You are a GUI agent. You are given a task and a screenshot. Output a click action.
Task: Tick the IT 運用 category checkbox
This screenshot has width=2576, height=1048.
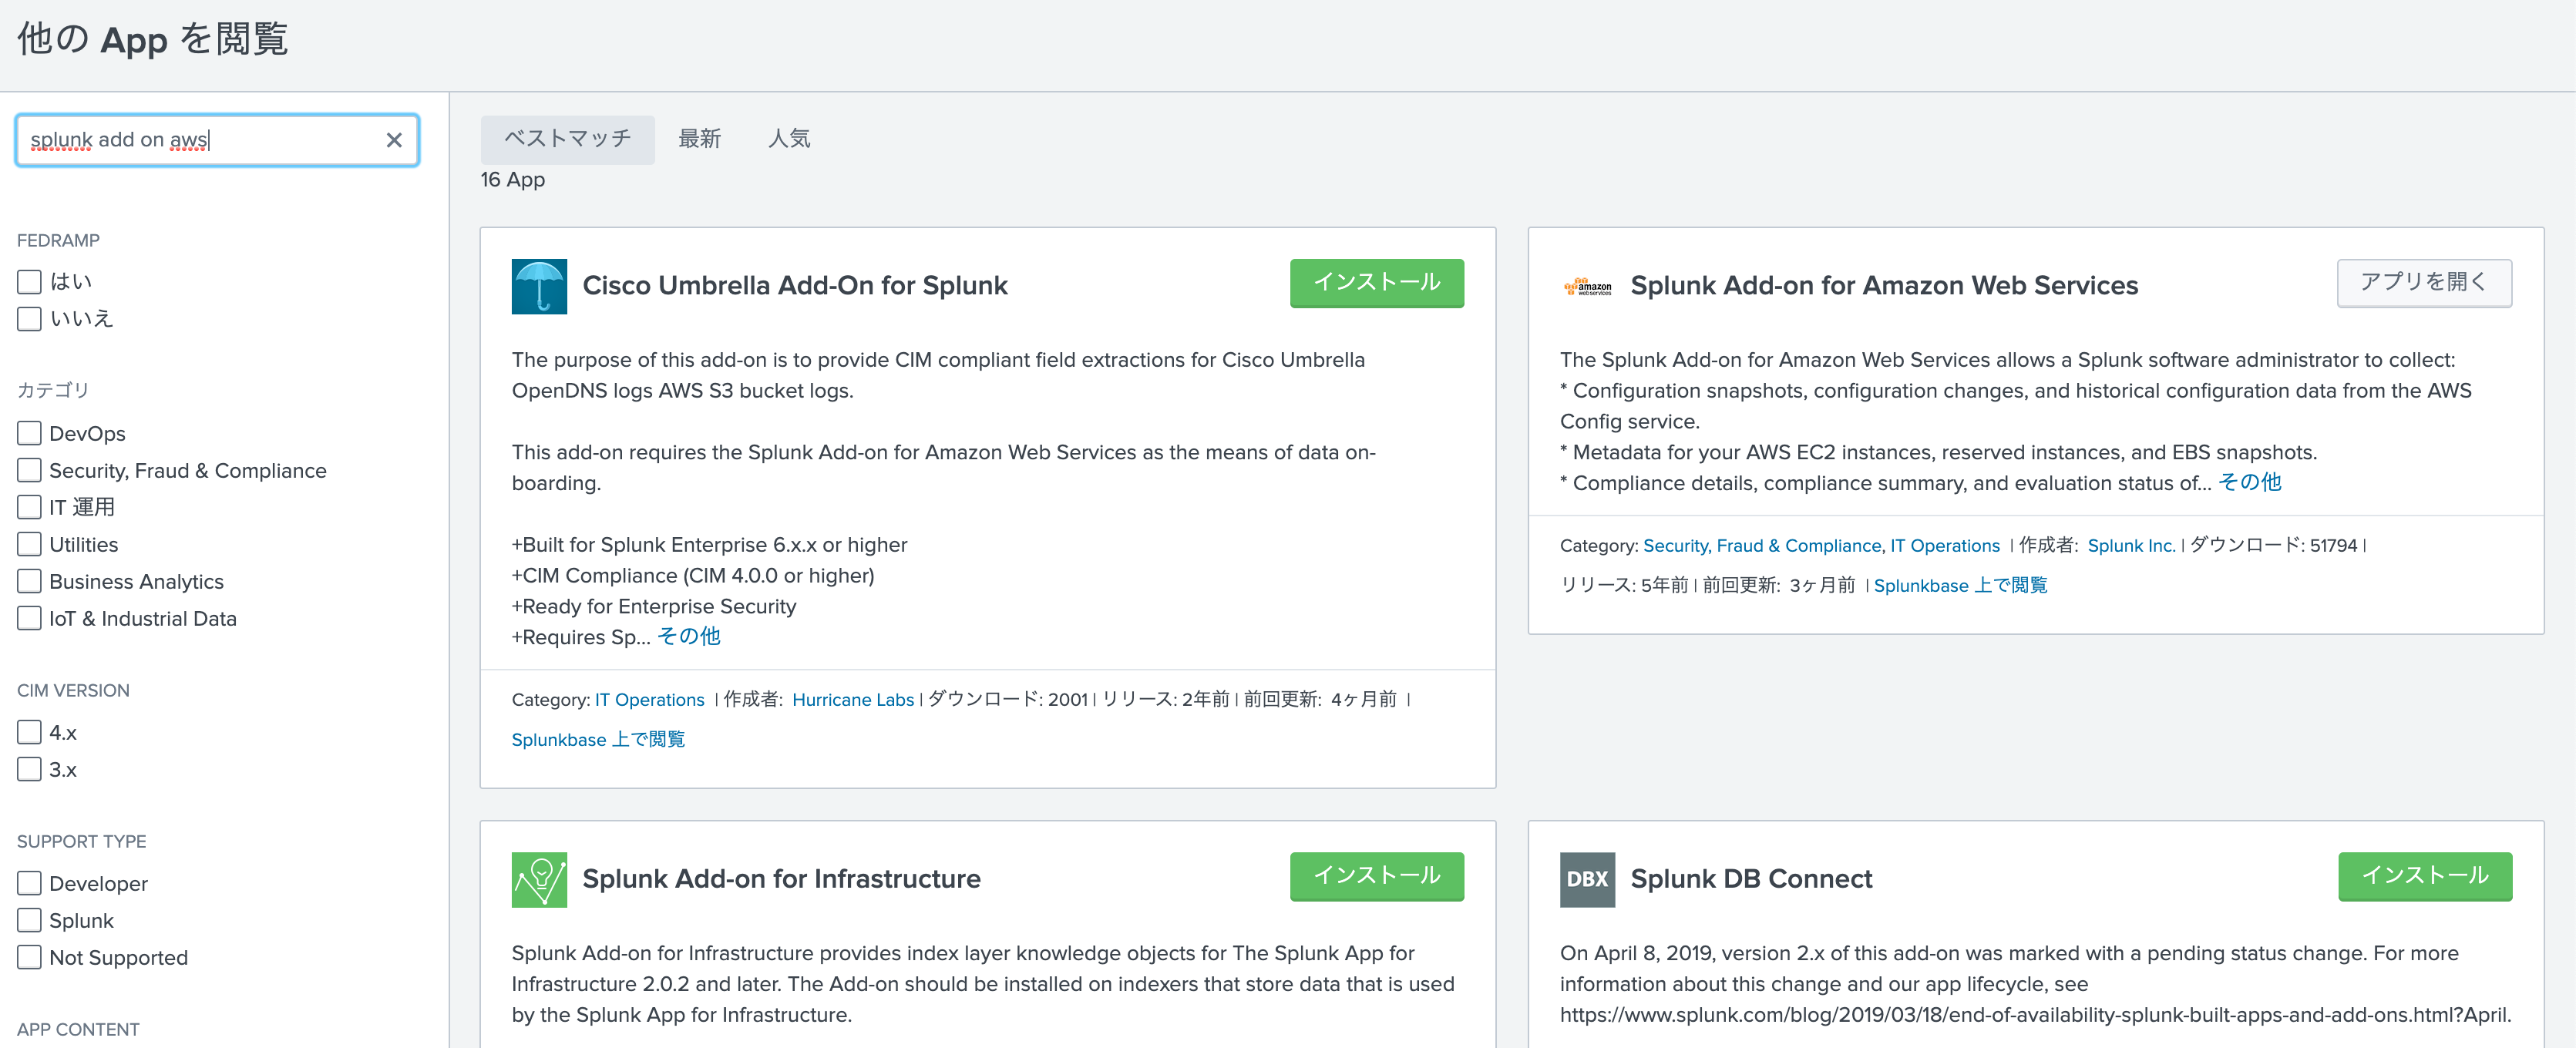click(x=30, y=507)
